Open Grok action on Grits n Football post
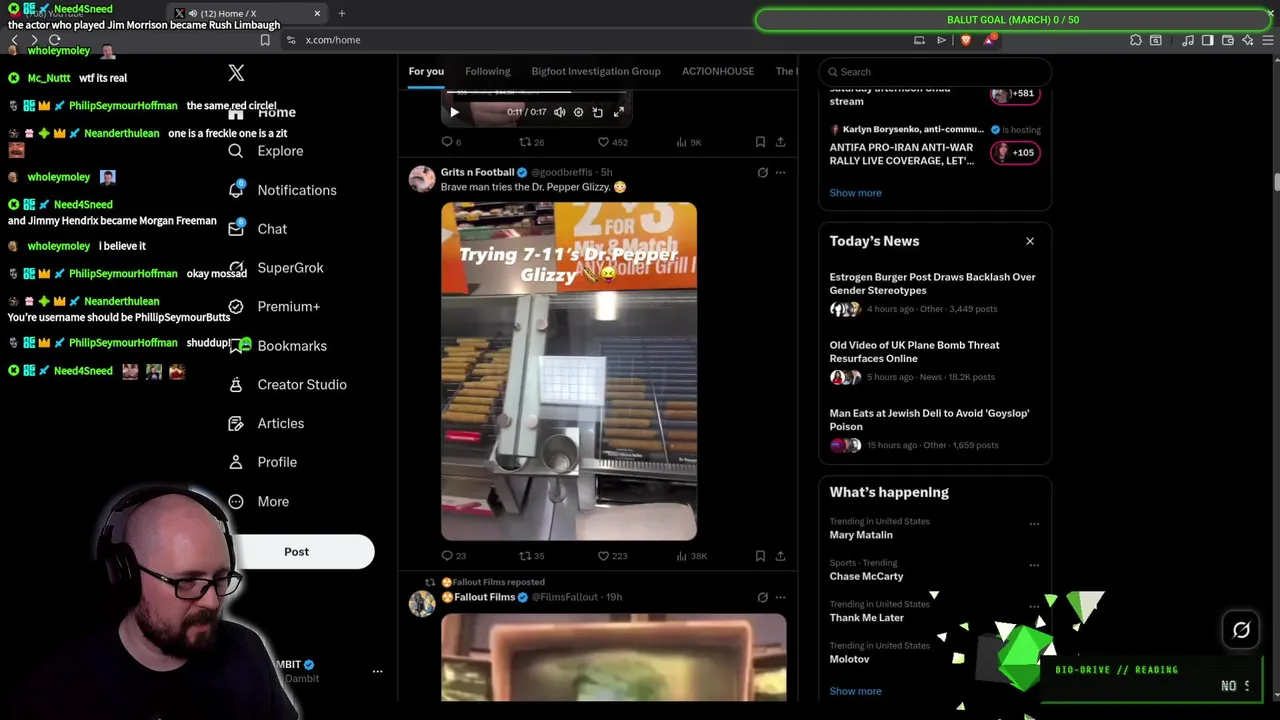This screenshot has height=720, width=1280. (762, 172)
